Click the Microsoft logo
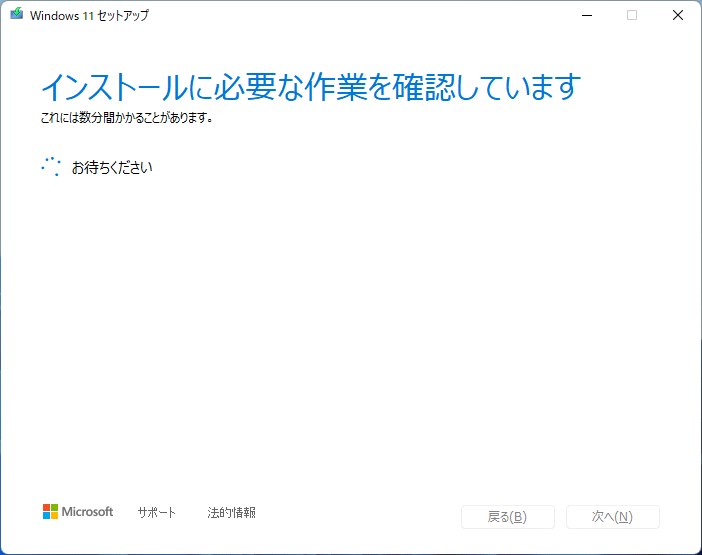This screenshot has width=702, height=555. click(x=78, y=512)
